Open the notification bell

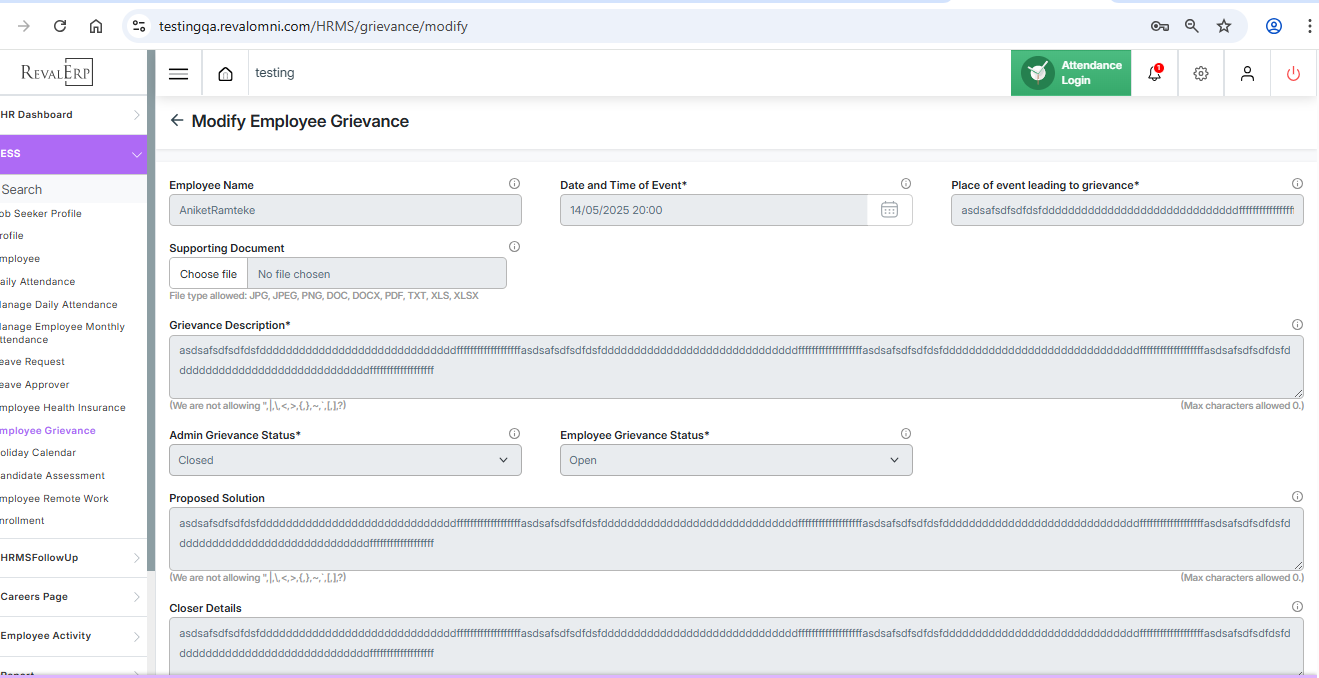click(x=1154, y=73)
